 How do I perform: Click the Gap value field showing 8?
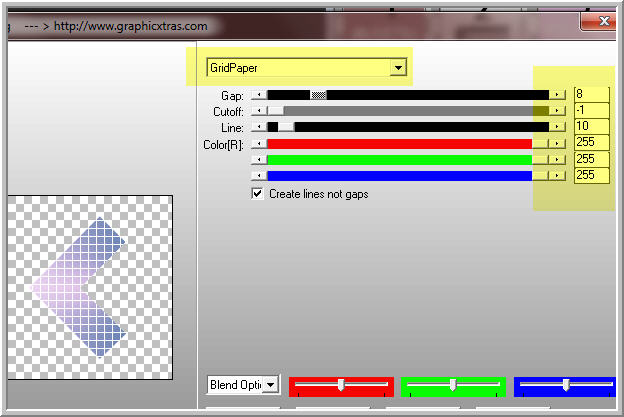[592, 94]
